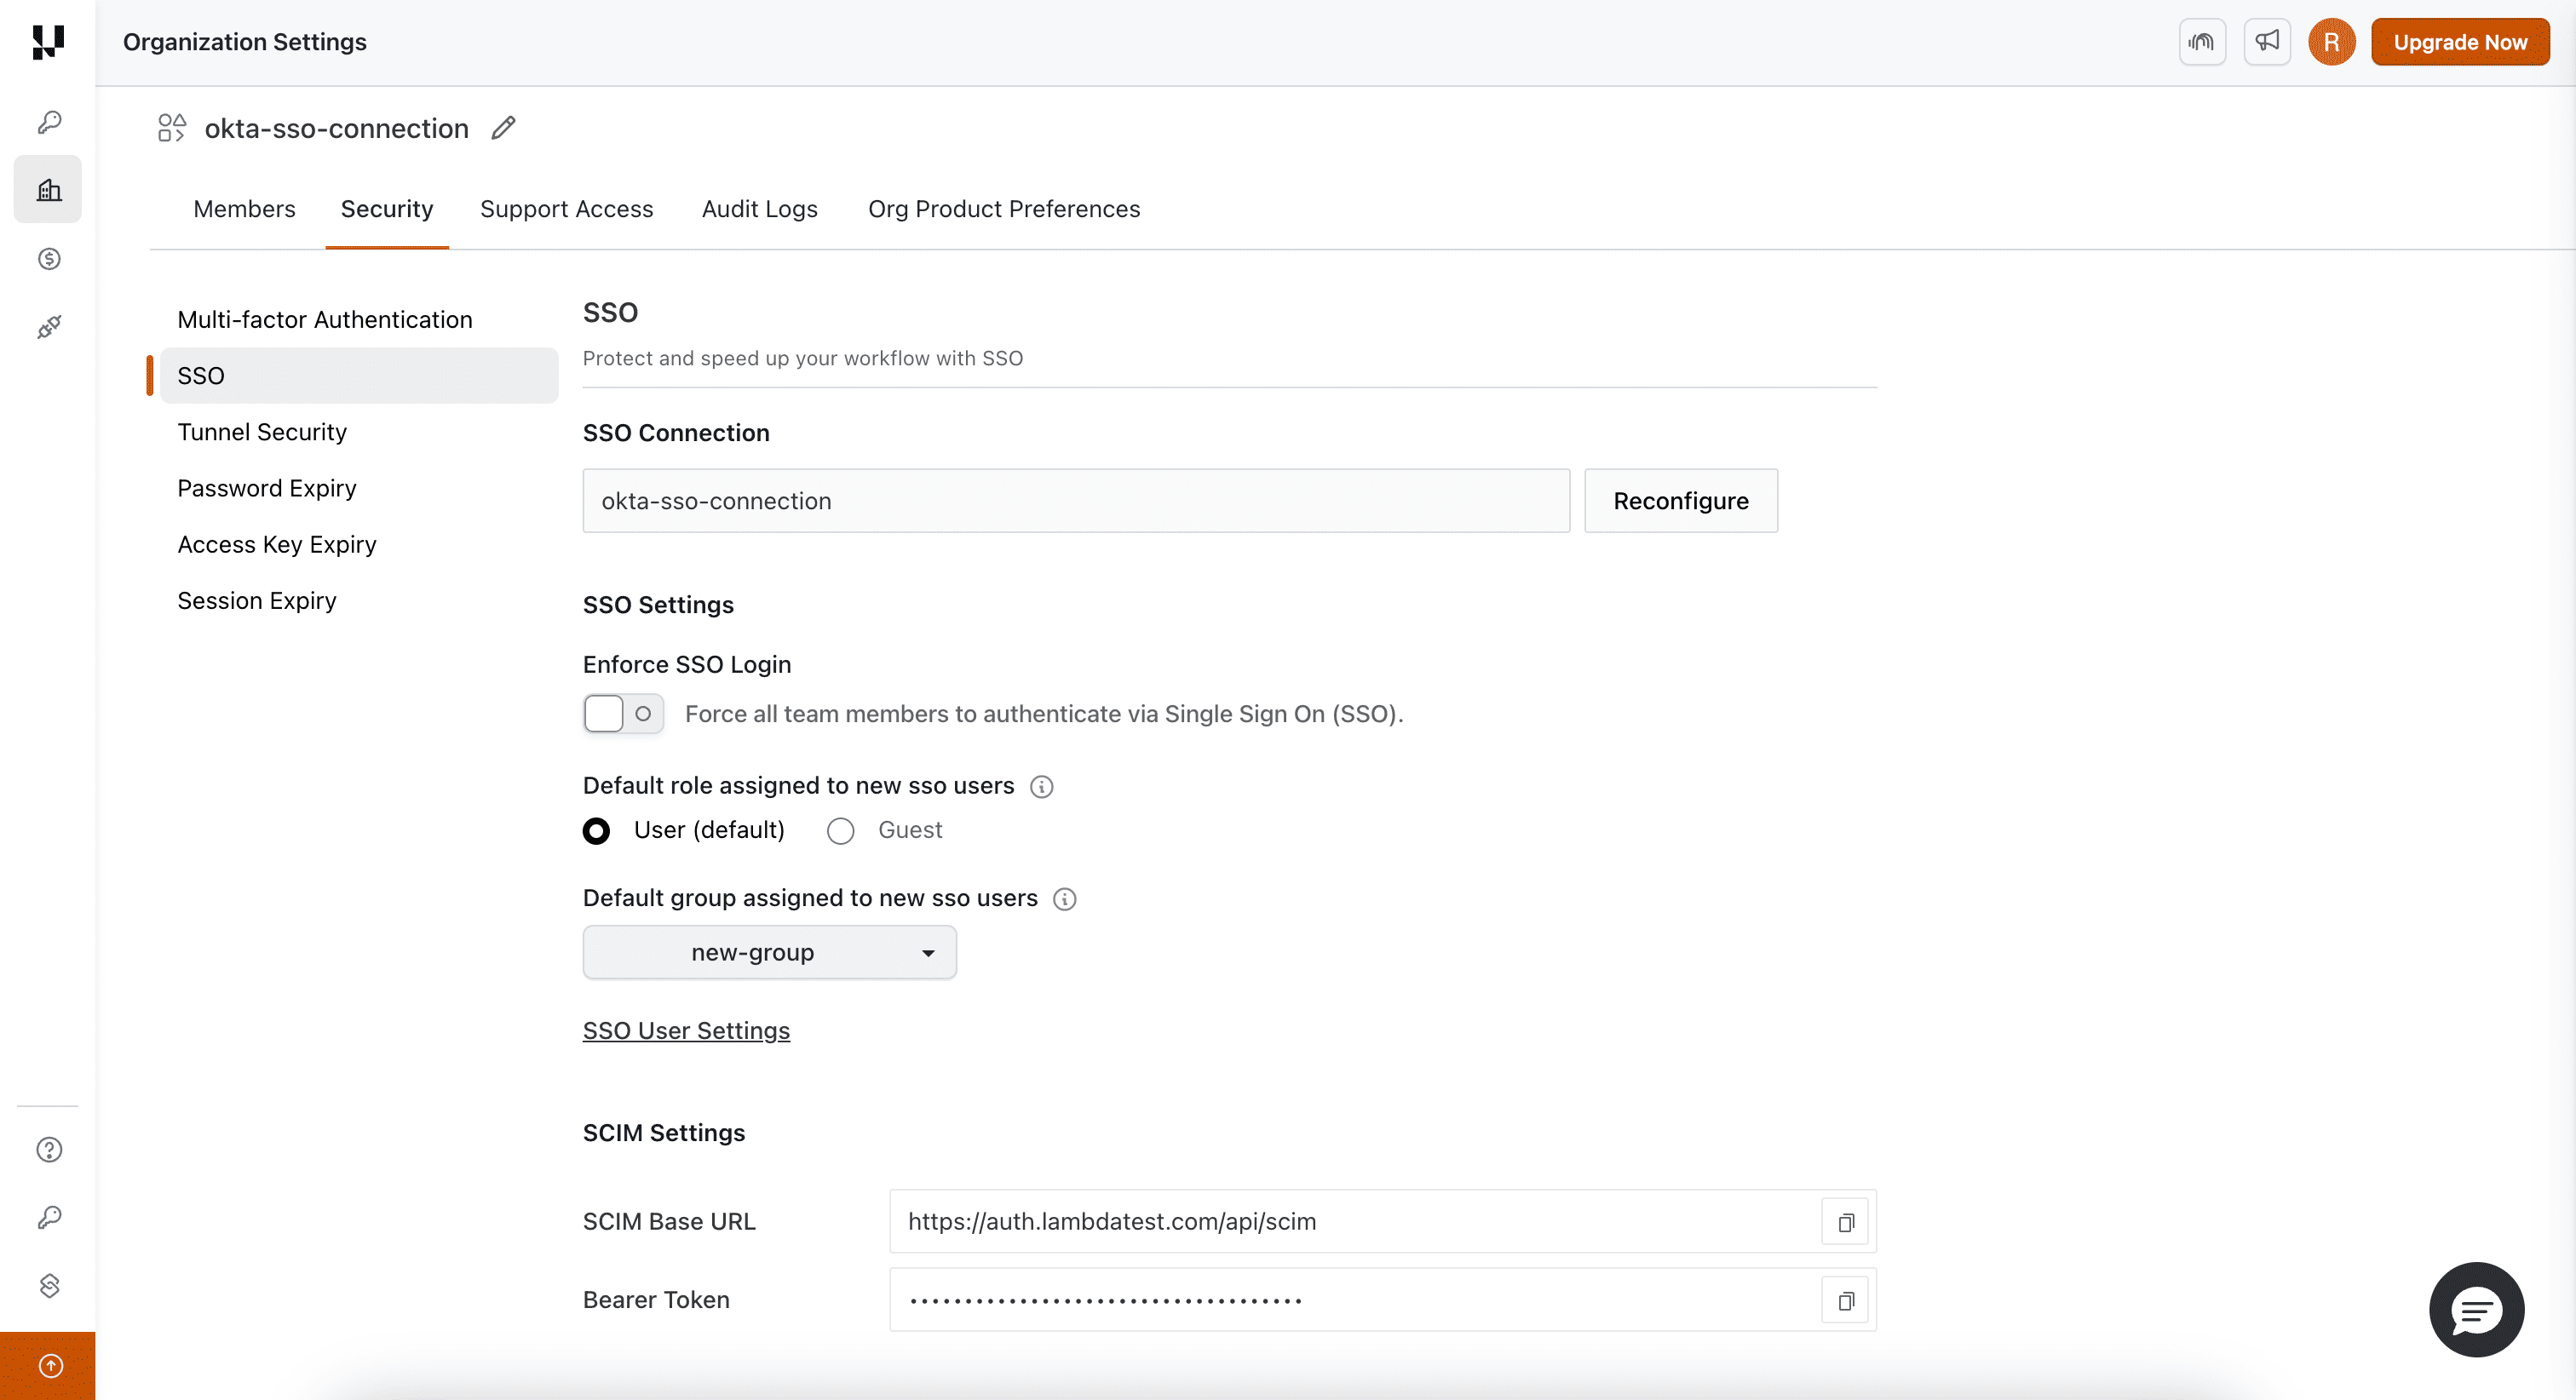Viewport: 2576px width, 1400px height.
Task: Click the Organization Settings title
Action: pos(245,42)
